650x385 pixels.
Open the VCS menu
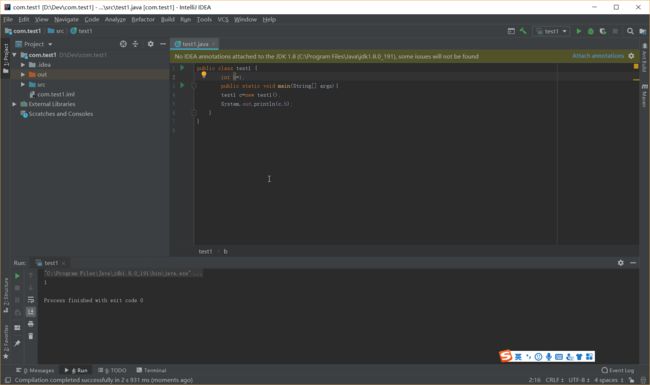[x=223, y=19]
